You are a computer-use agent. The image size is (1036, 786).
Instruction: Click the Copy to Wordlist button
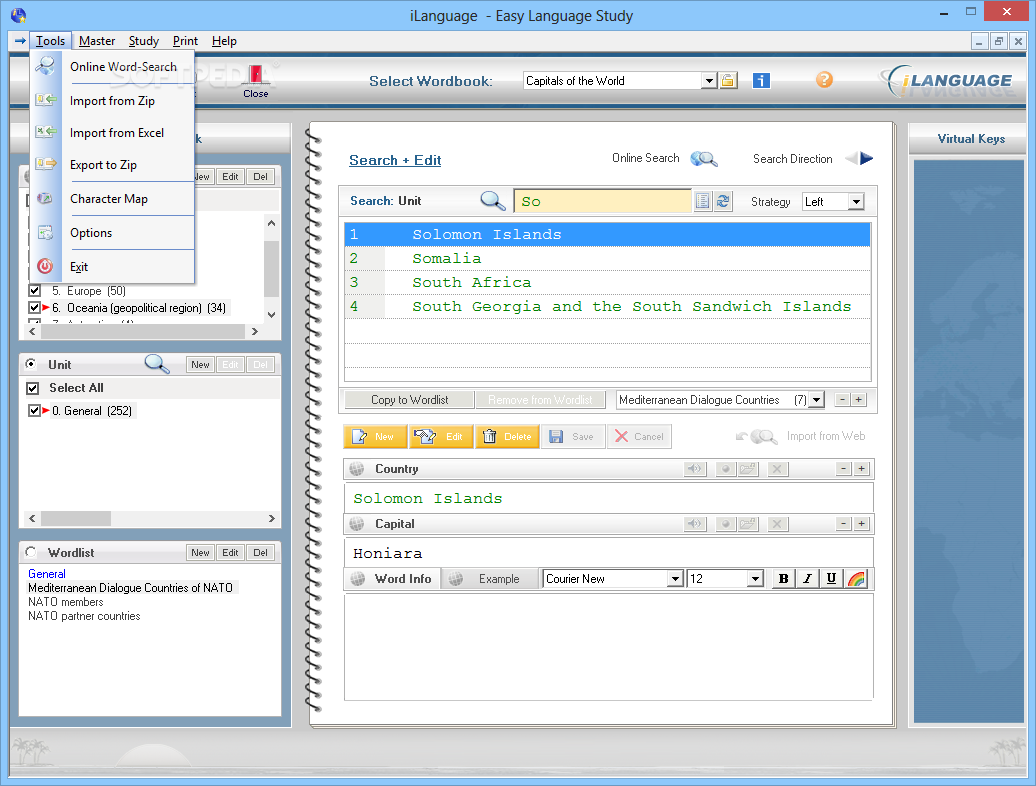[409, 400]
